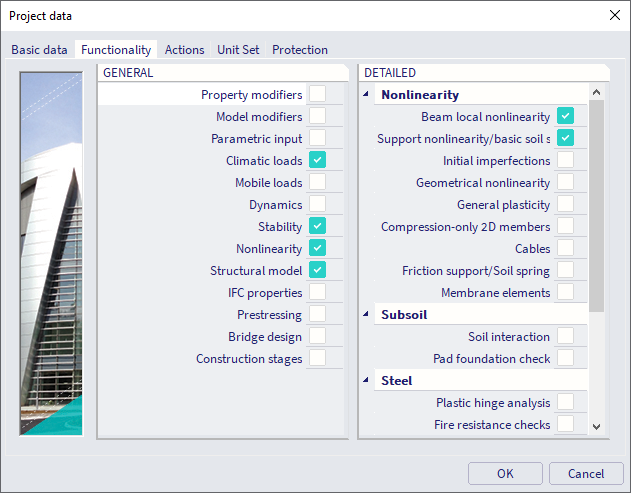The height and width of the screenshot is (493, 631).
Task: Uncheck the Climatic loads checkbox
Action: 317,161
